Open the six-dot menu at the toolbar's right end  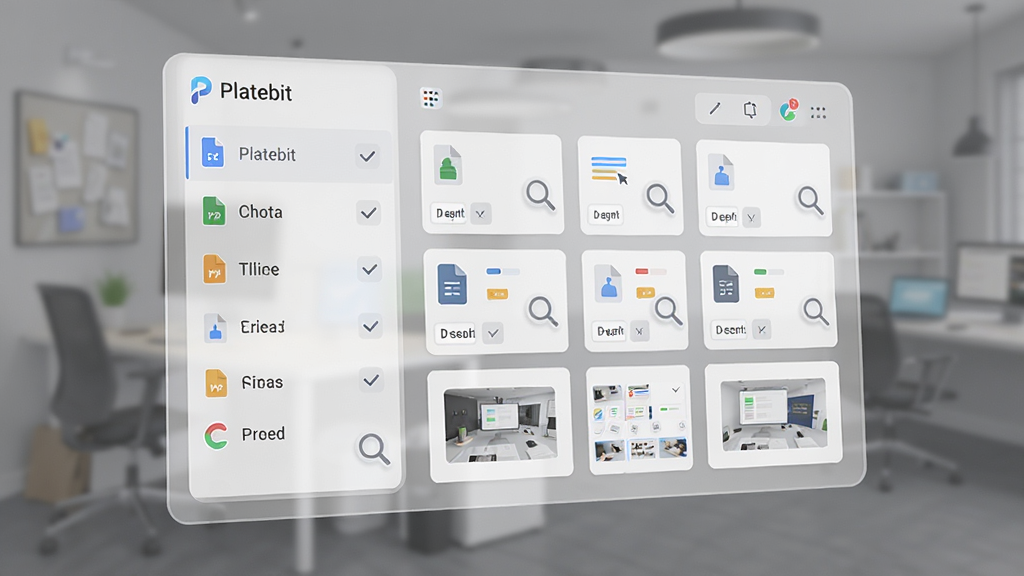(x=818, y=113)
